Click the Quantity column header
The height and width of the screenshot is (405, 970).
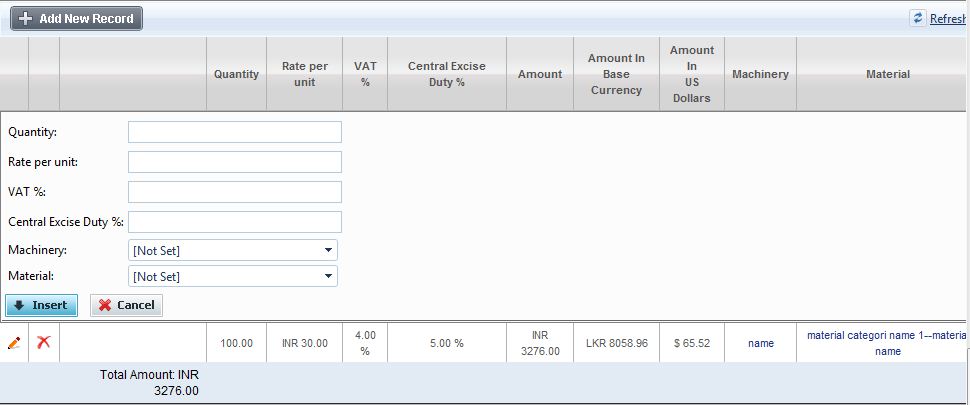236,74
